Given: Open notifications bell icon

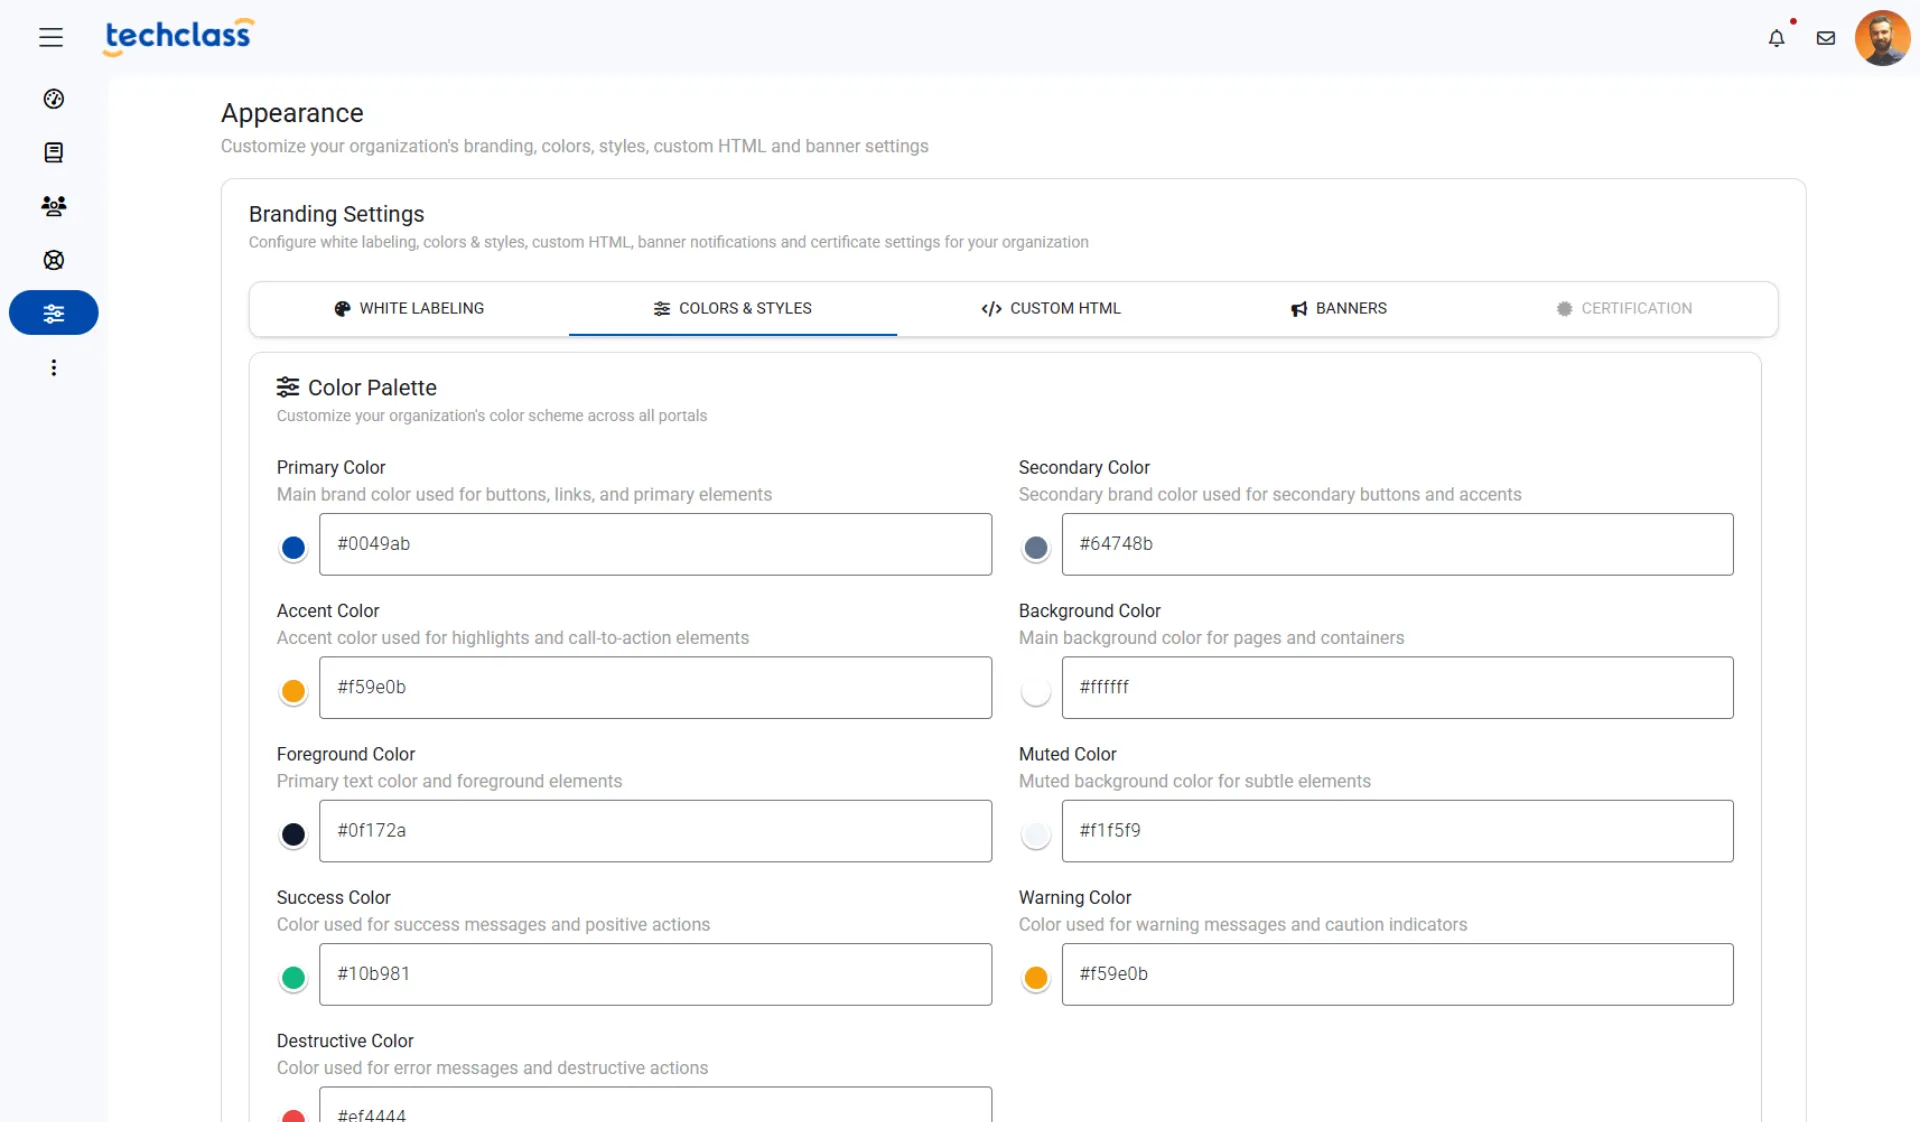Looking at the screenshot, I should tap(1776, 38).
